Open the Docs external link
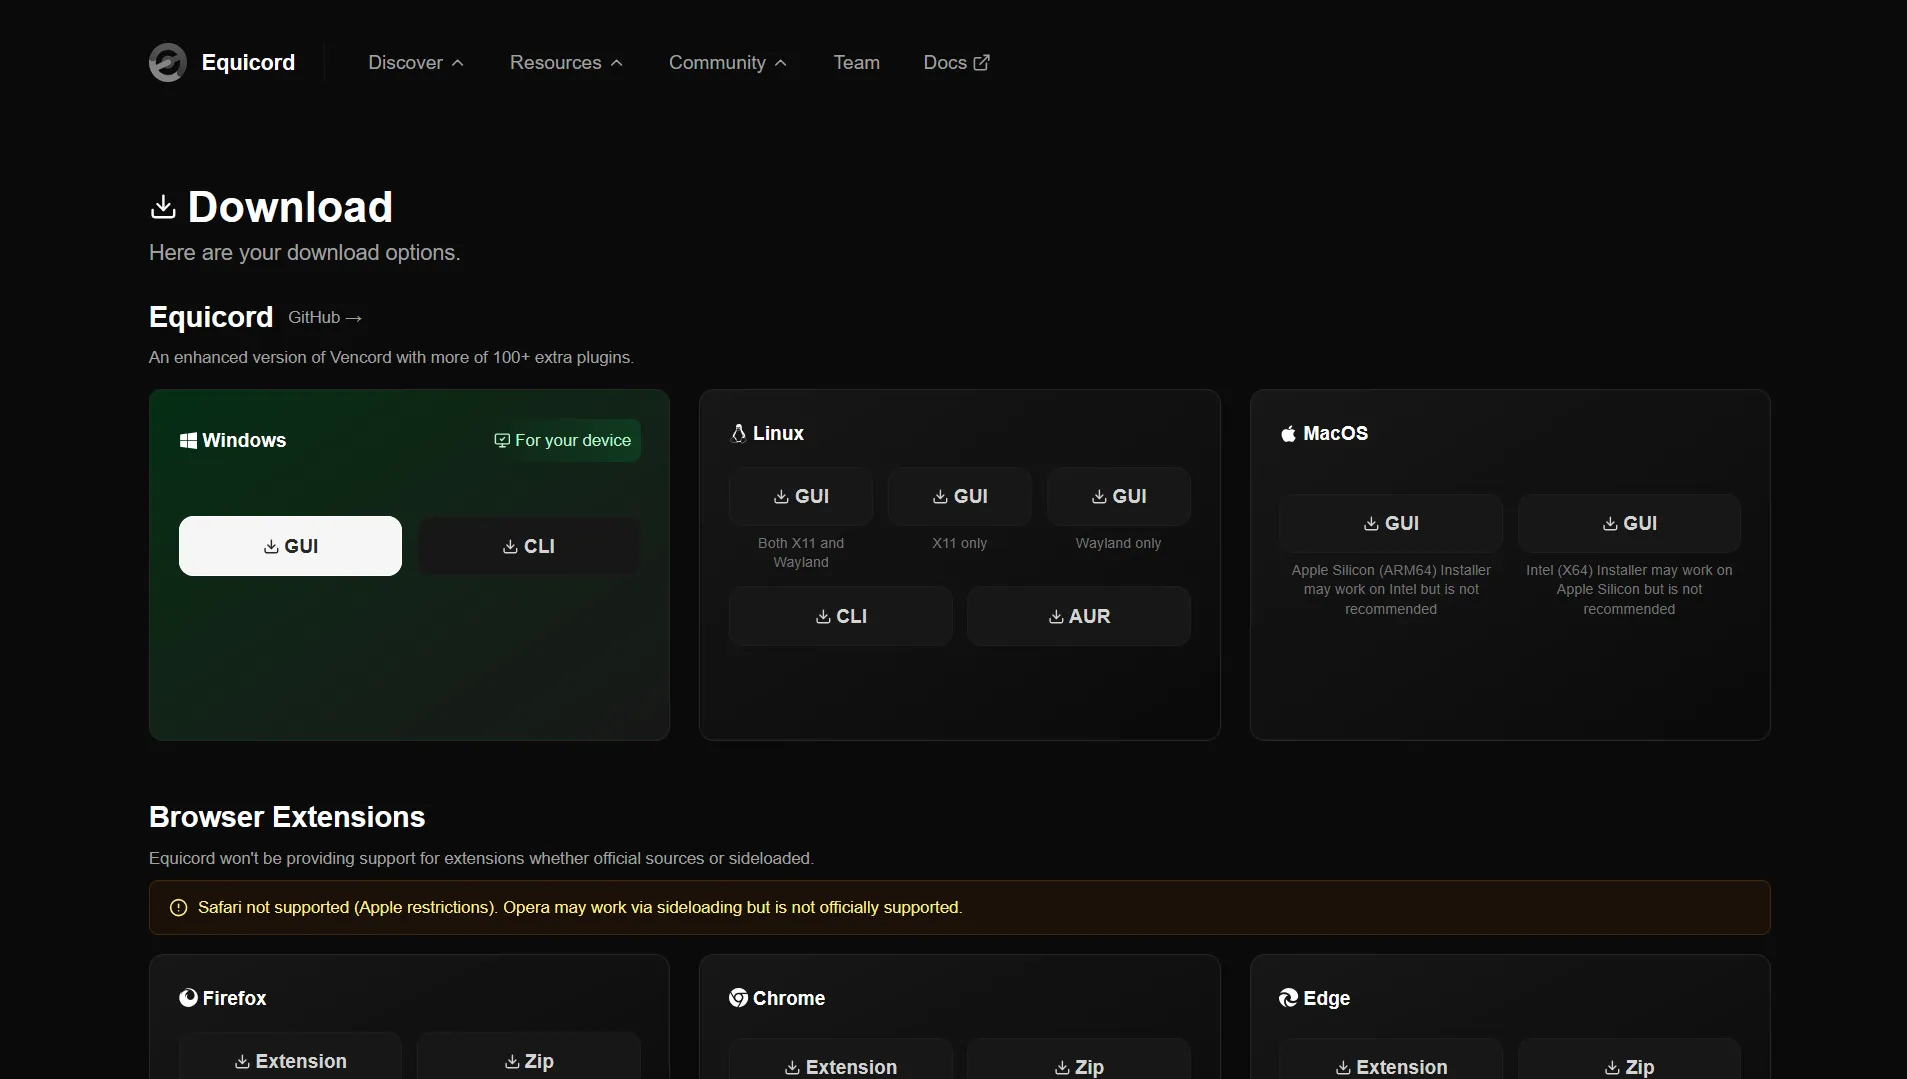The image size is (1907, 1079). 957,62
